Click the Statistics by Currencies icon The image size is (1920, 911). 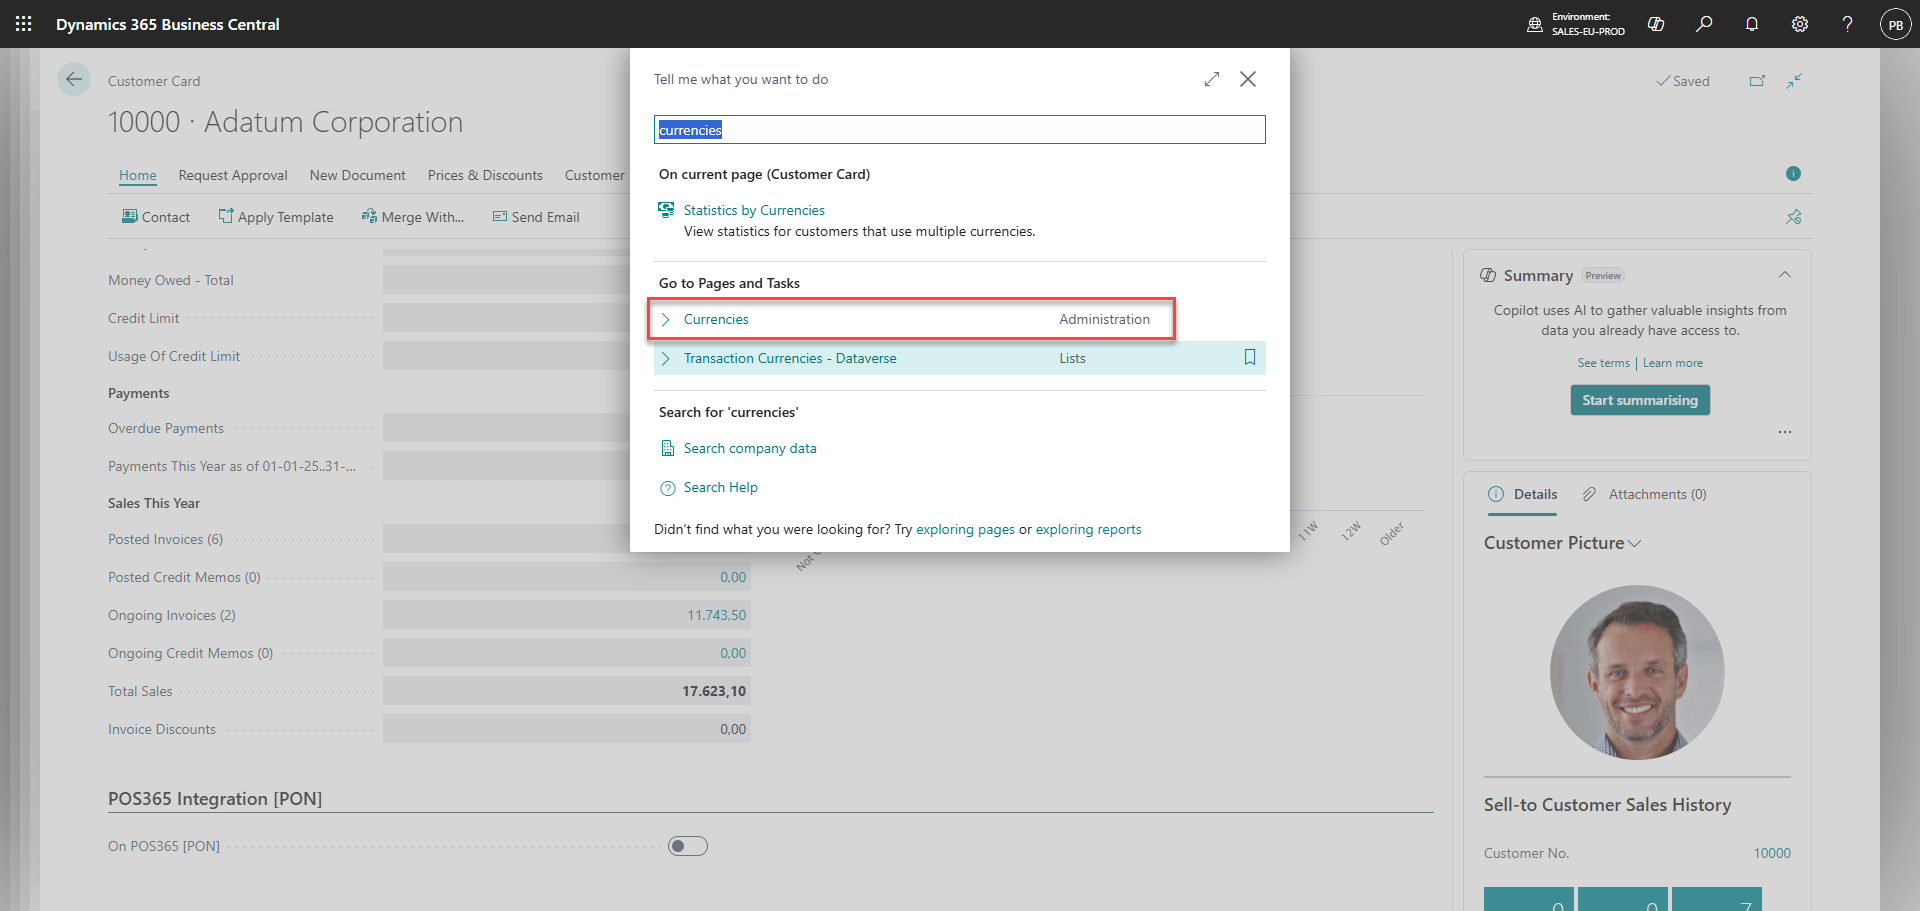click(x=666, y=210)
